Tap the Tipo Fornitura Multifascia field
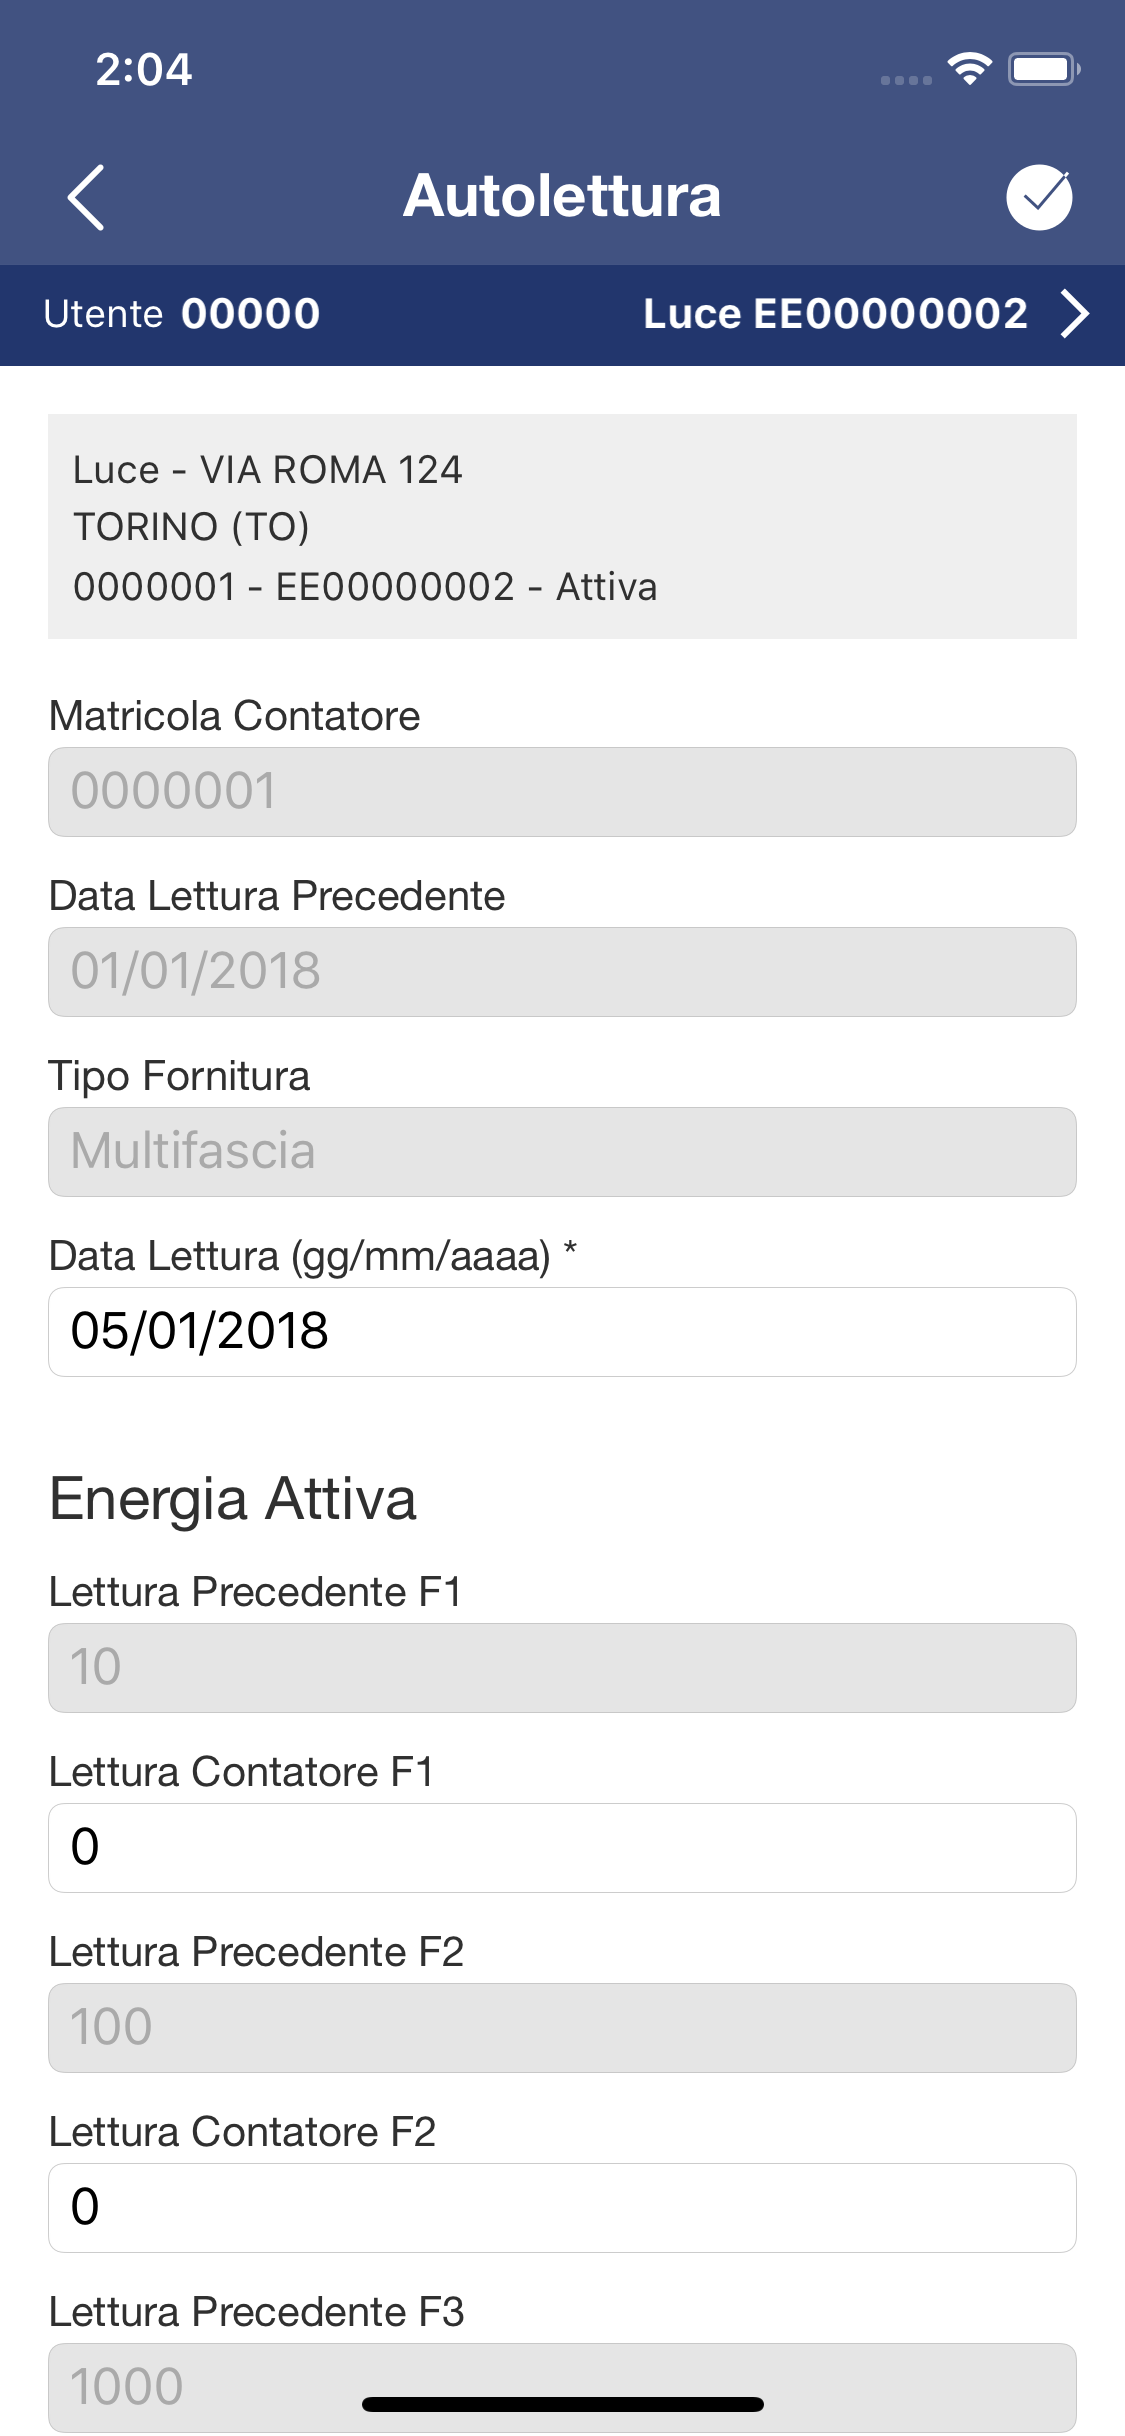1125x2436 pixels. (562, 1152)
